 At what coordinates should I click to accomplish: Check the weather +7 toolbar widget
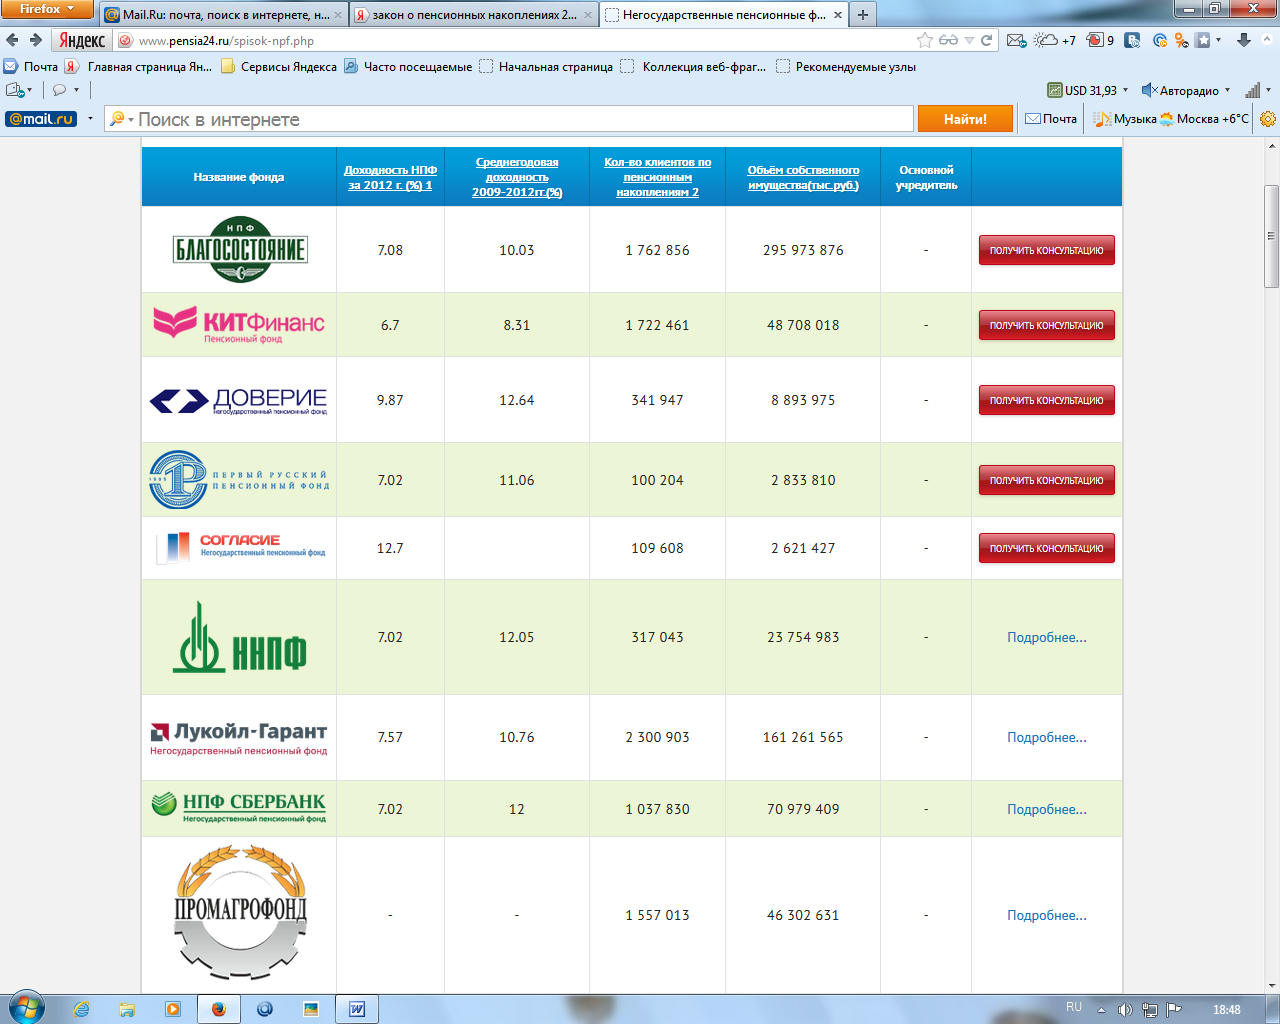coord(1055,40)
